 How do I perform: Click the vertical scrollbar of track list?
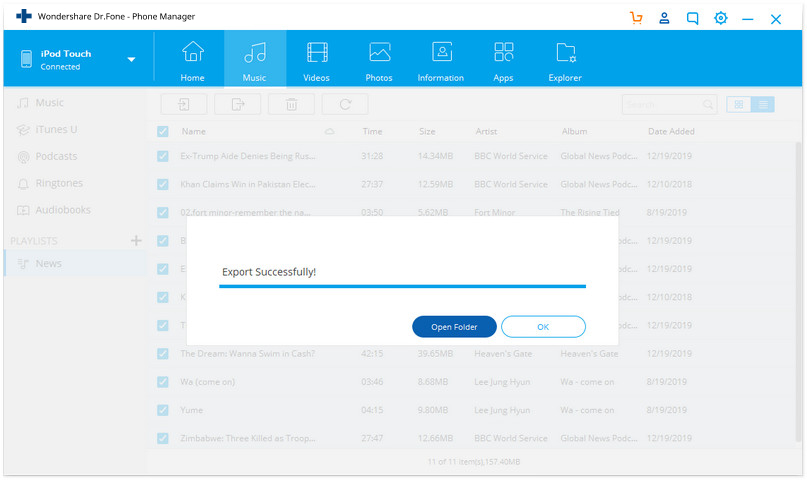point(798,293)
